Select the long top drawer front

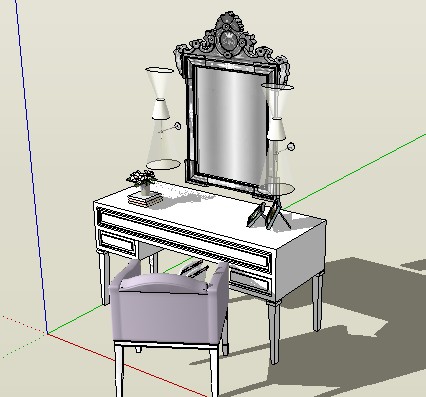[x=184, y=237]
